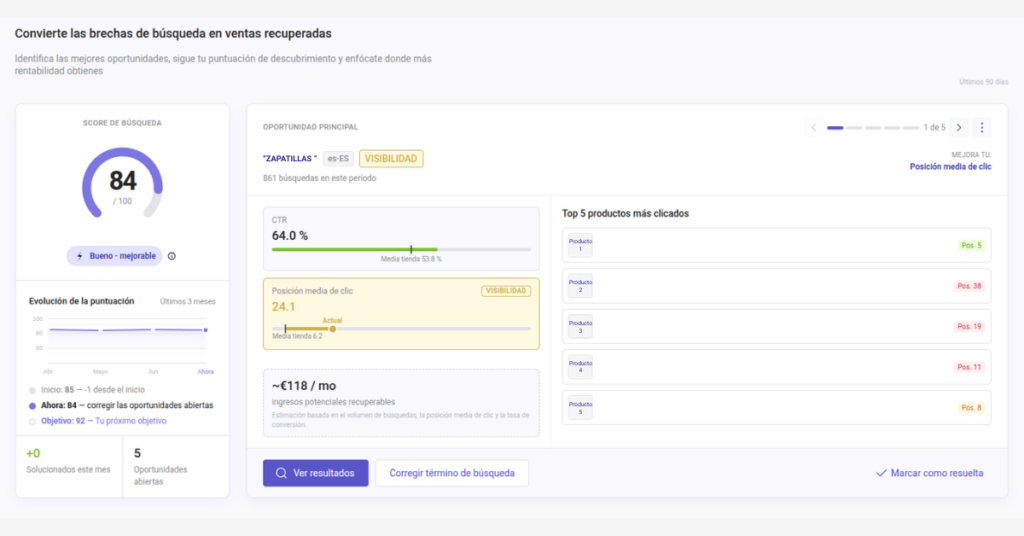
Task: Click the Últimos 3 meses label
Action: coord(187,302)
